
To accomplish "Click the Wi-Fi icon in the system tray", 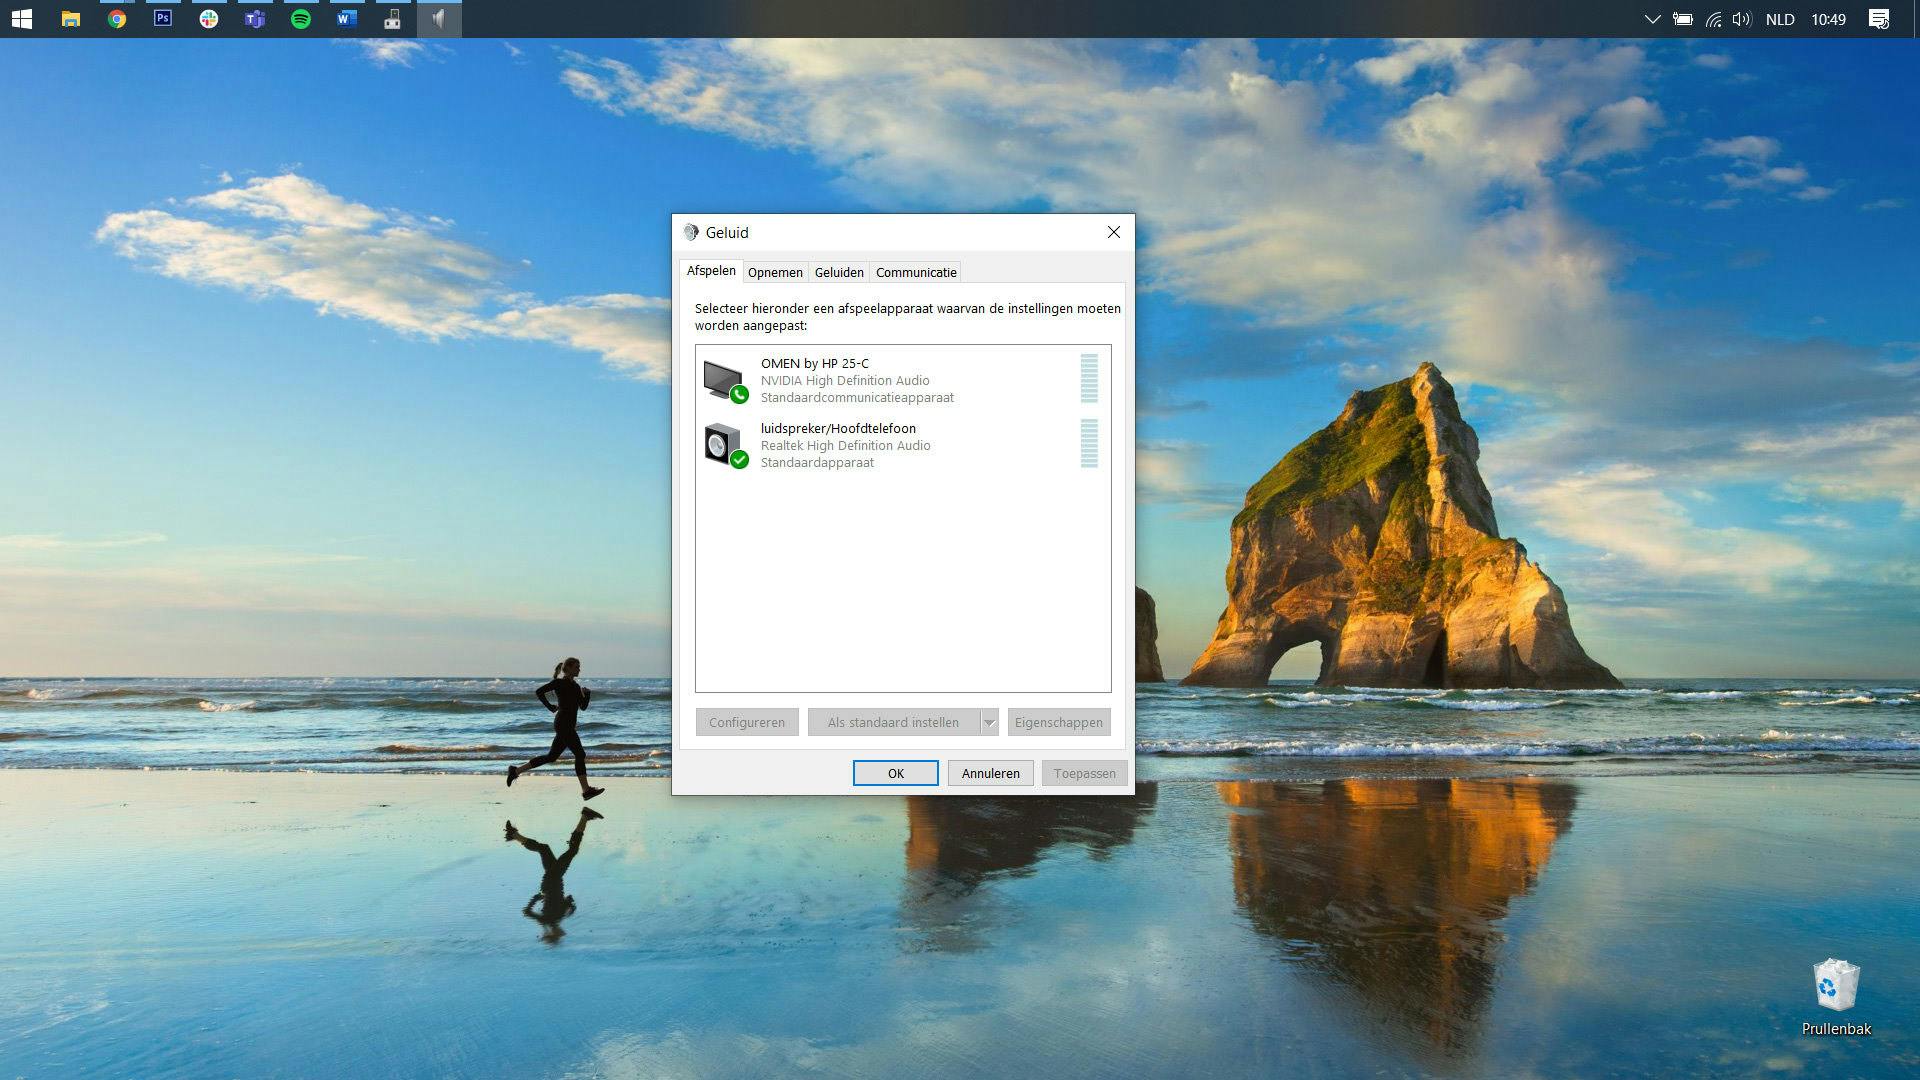I will [1712, 18].
